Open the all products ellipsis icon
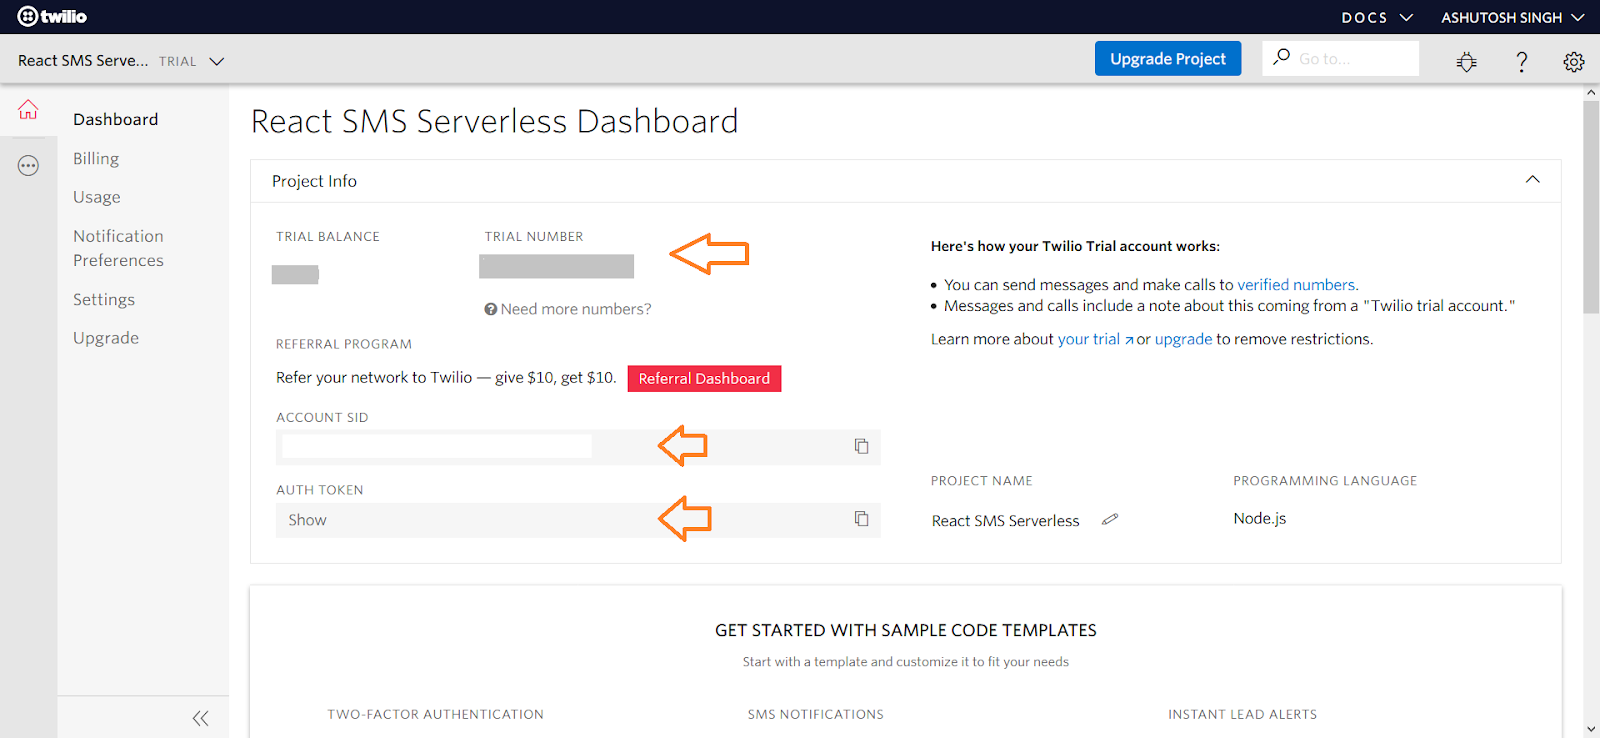1600x738 pixels. pyautogui.click(x=28, y=166)
